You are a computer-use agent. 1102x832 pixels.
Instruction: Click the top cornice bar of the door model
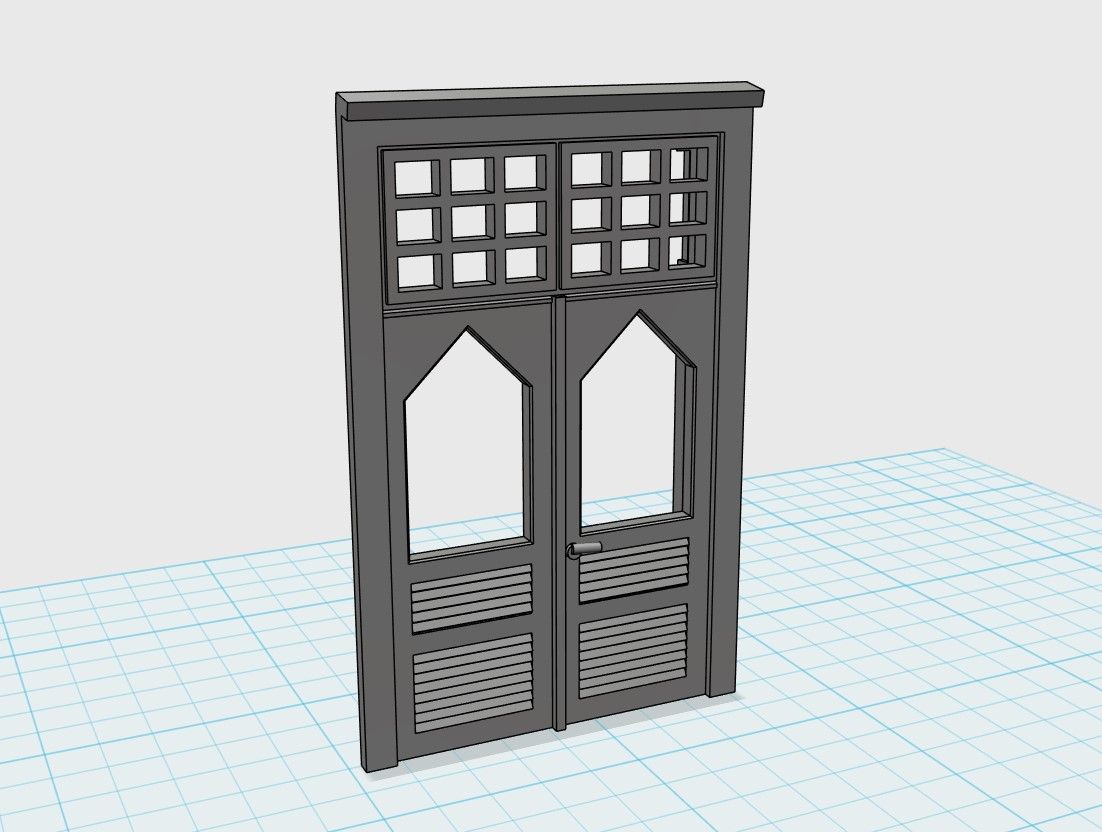point(550,103)
